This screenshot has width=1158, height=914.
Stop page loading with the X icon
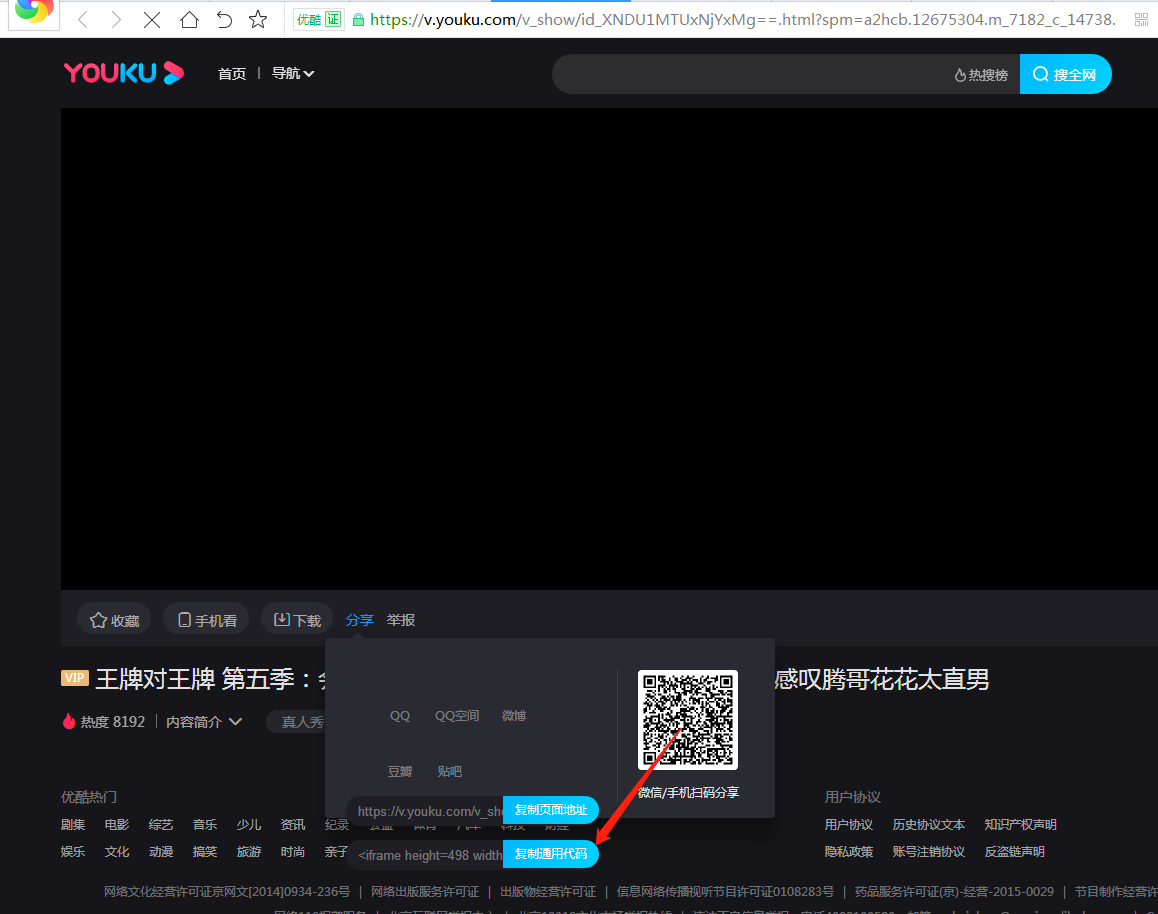coord(152,19)
